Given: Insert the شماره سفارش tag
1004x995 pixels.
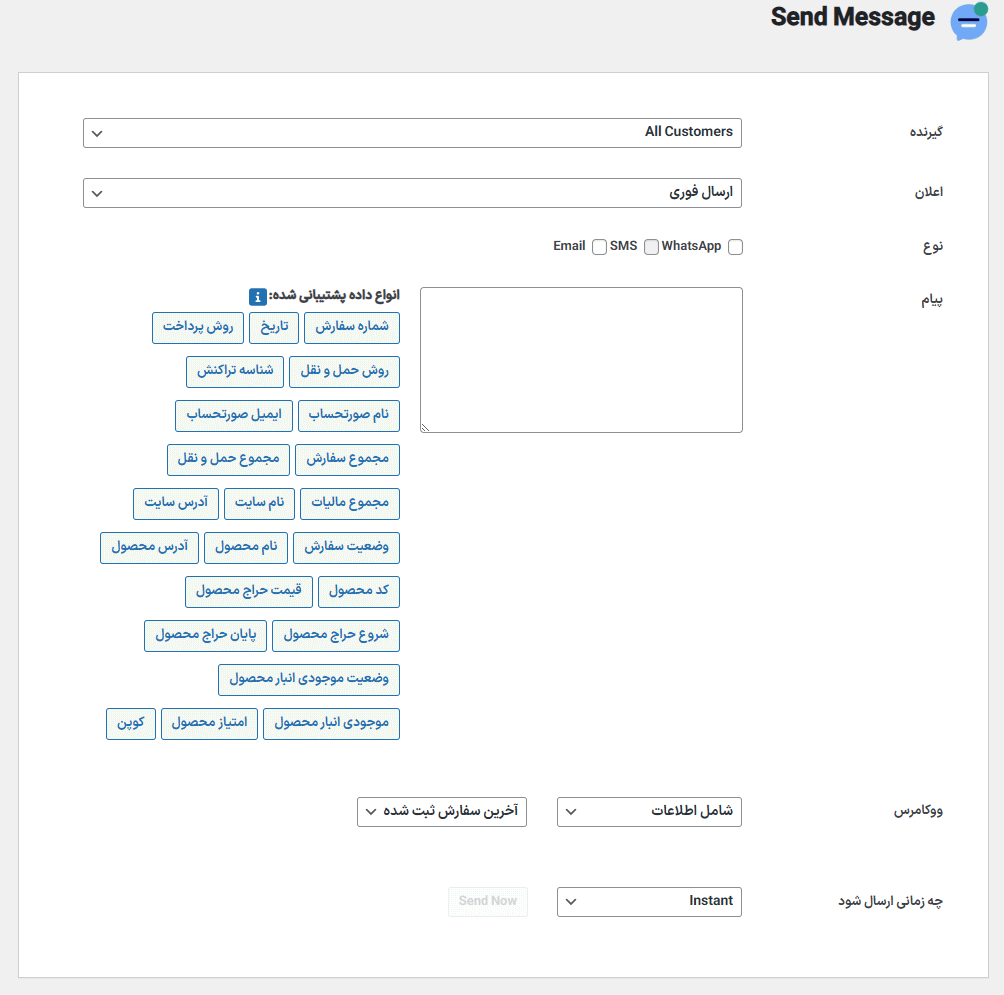Looking at the screenshot, I should [x=352, y=328].
